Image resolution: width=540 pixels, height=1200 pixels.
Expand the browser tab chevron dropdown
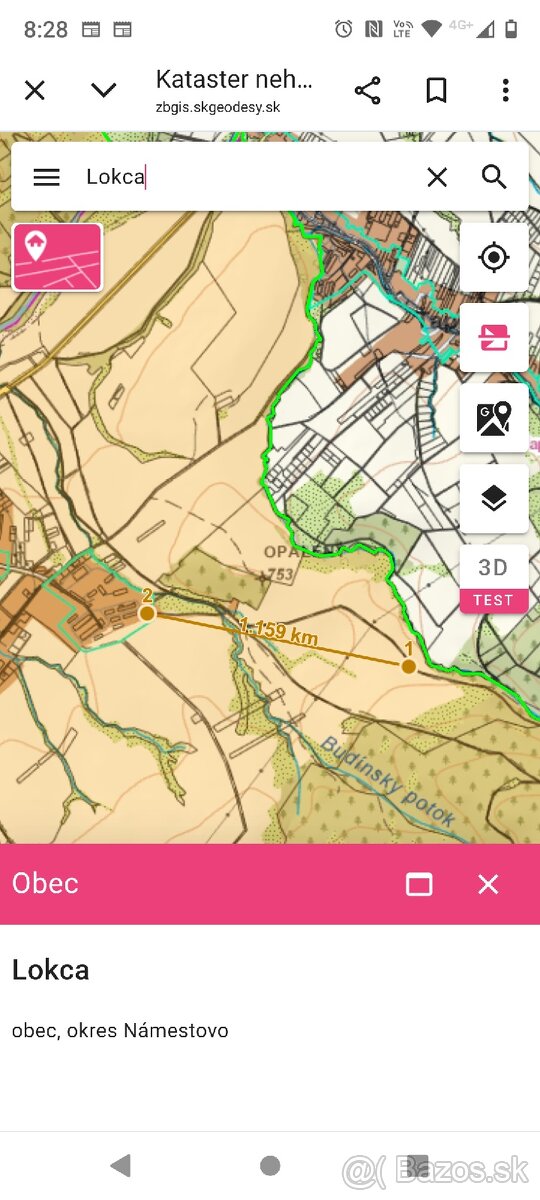coord(103,91)
